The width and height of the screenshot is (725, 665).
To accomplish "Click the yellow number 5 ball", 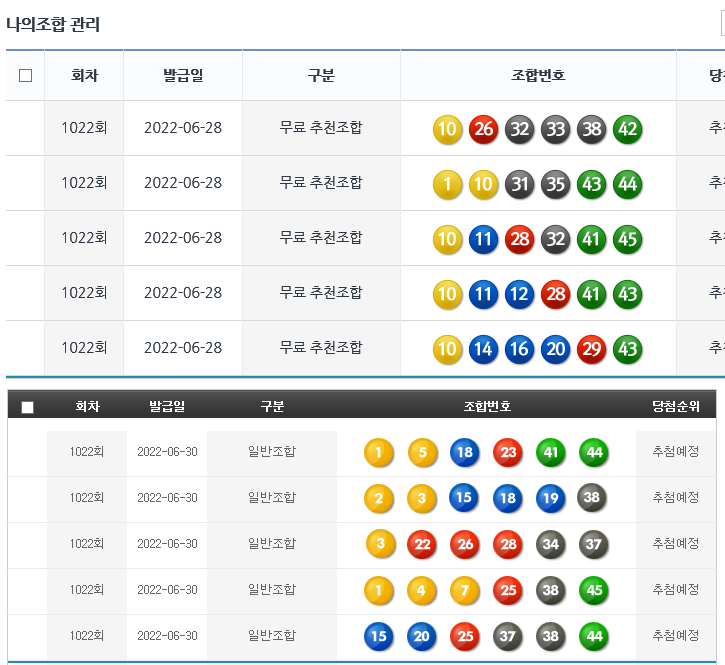I will pos(423,453).
